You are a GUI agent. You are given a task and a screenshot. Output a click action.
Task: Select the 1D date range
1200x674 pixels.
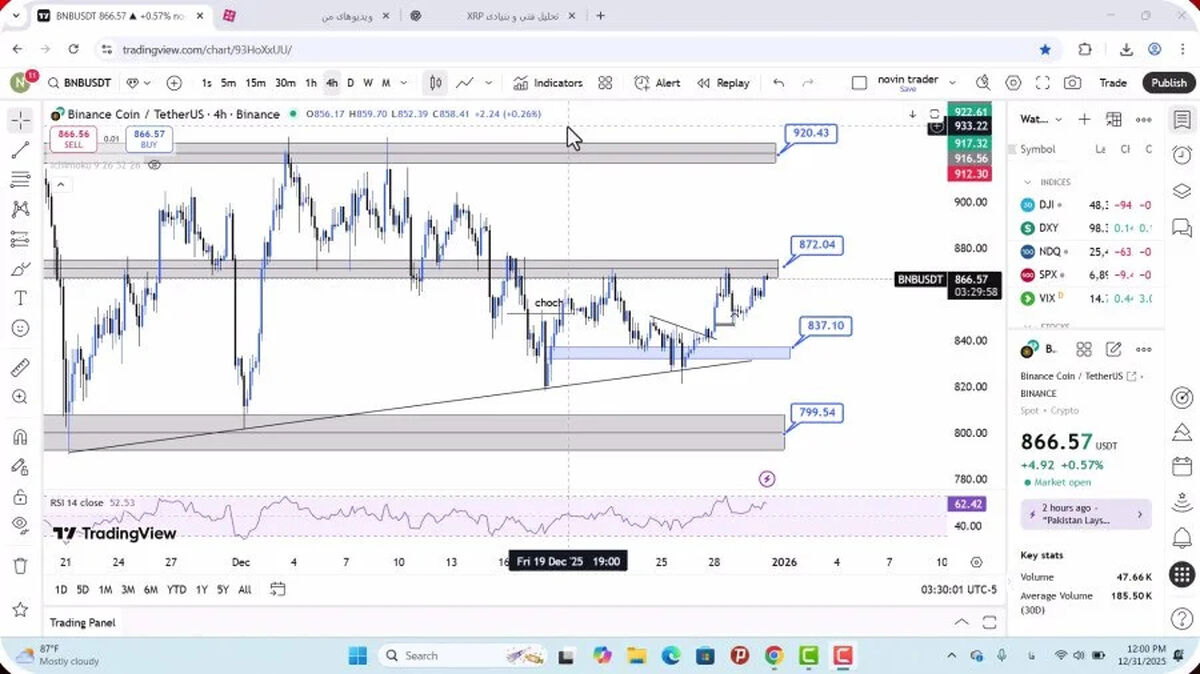tap(61, 590)
